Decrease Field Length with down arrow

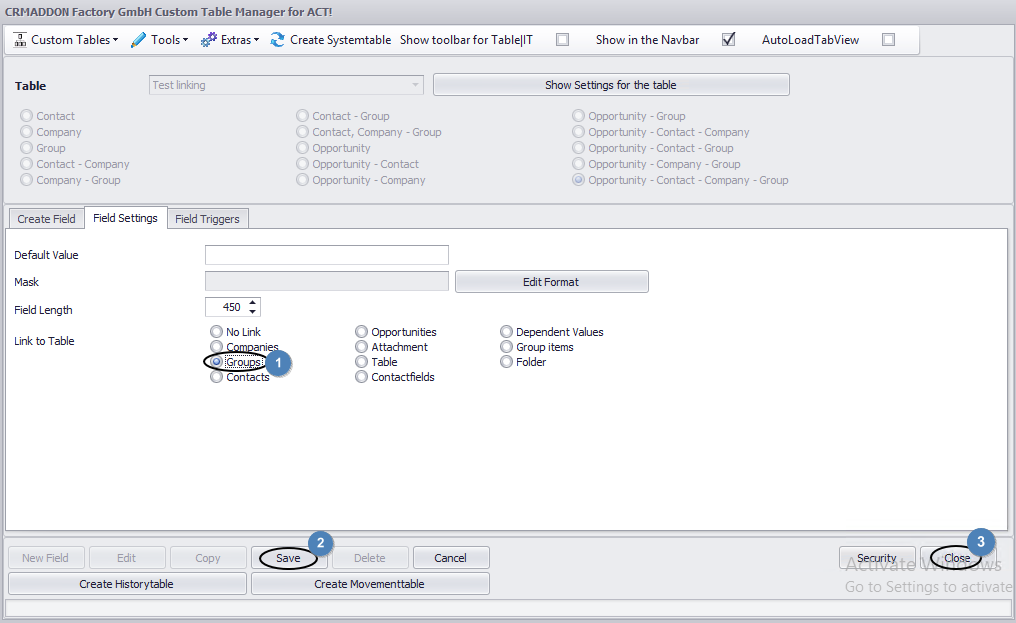pyautogui.click(x=253, y=312)
